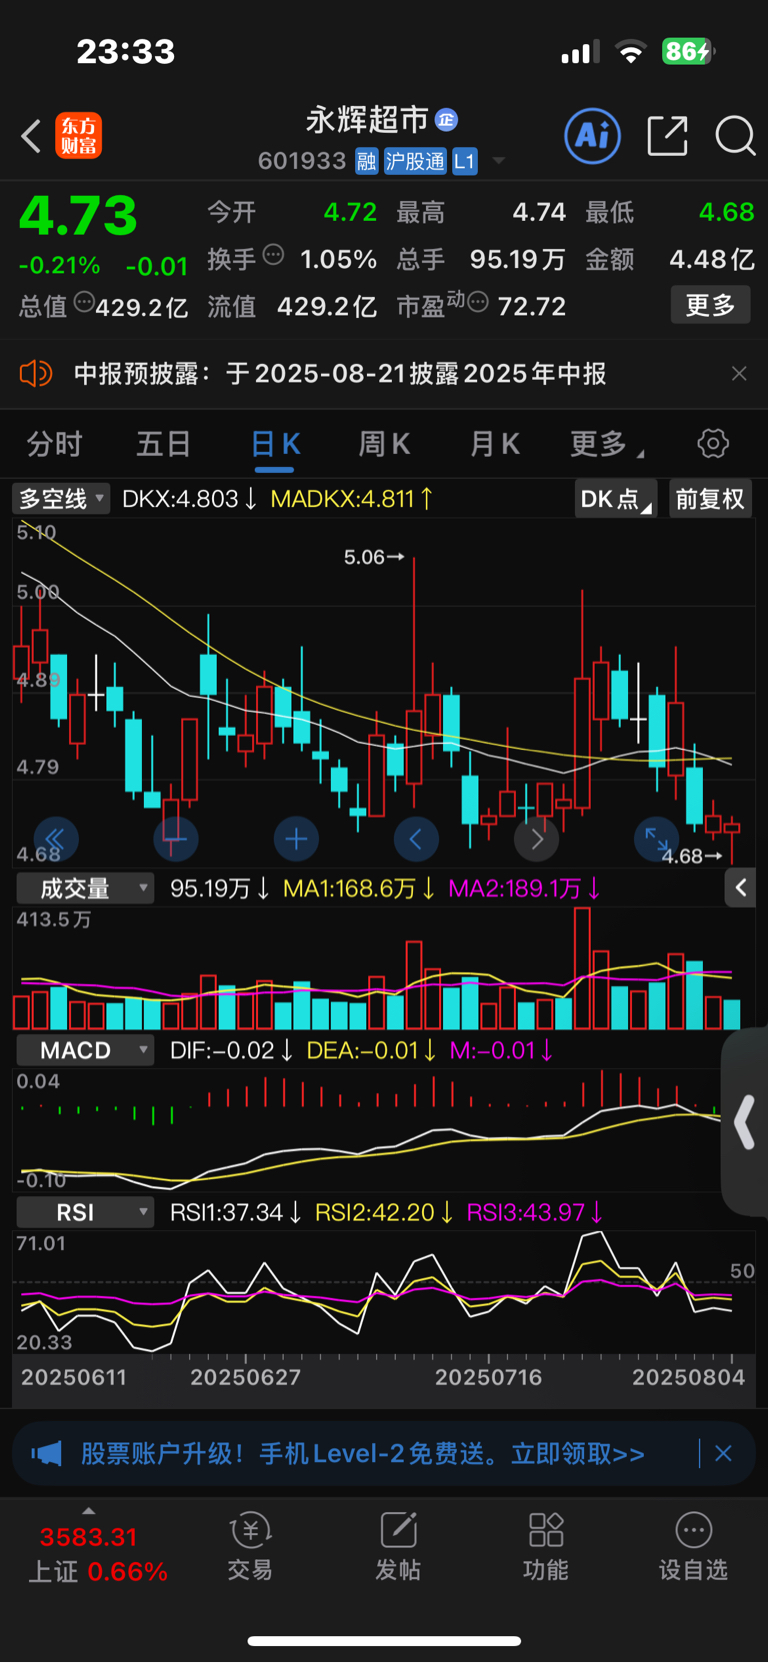
Task: Open the right edge drawer handle
Action: (x=744, y=1122)
